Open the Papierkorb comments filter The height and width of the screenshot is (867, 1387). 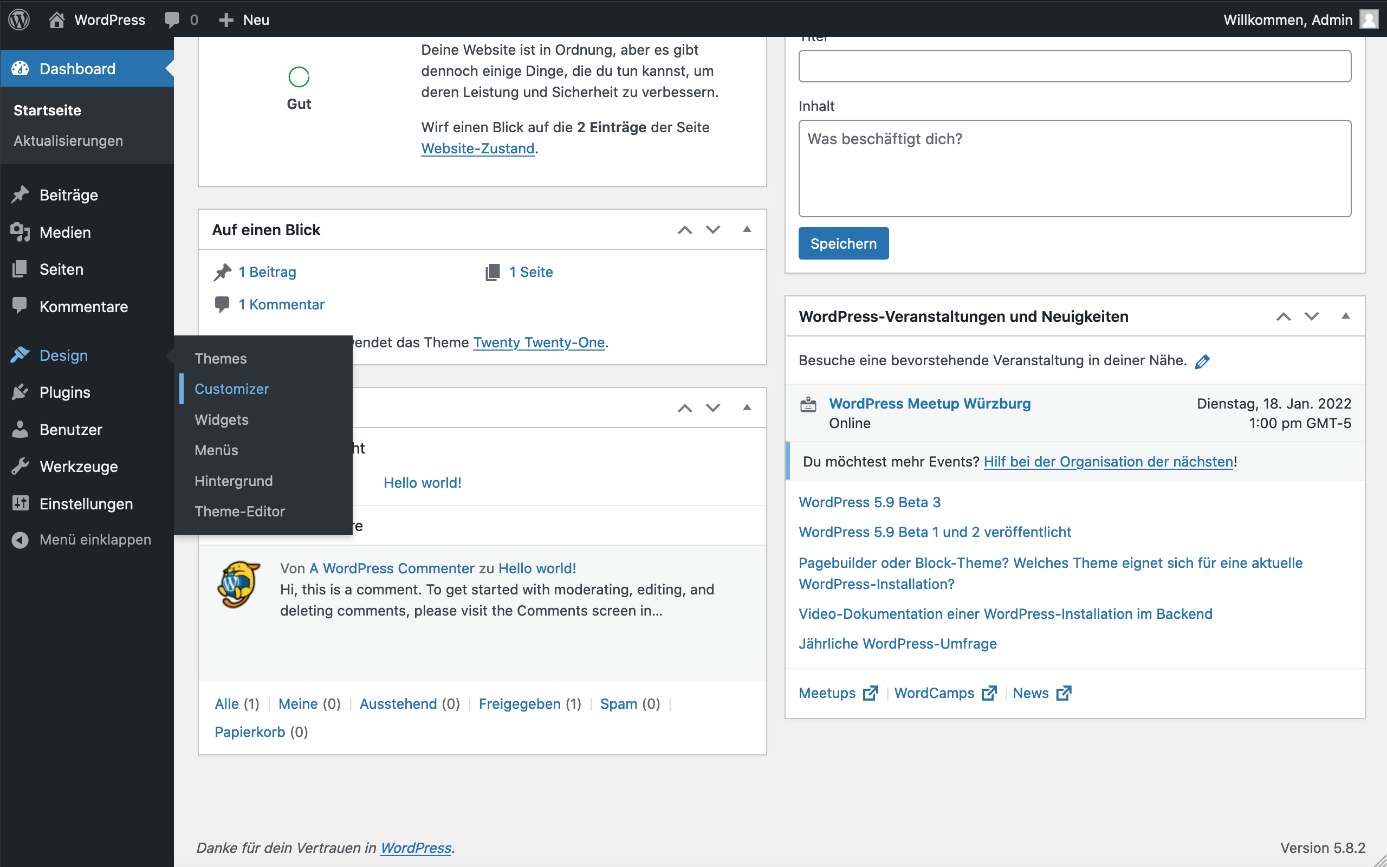coord(250,732)
